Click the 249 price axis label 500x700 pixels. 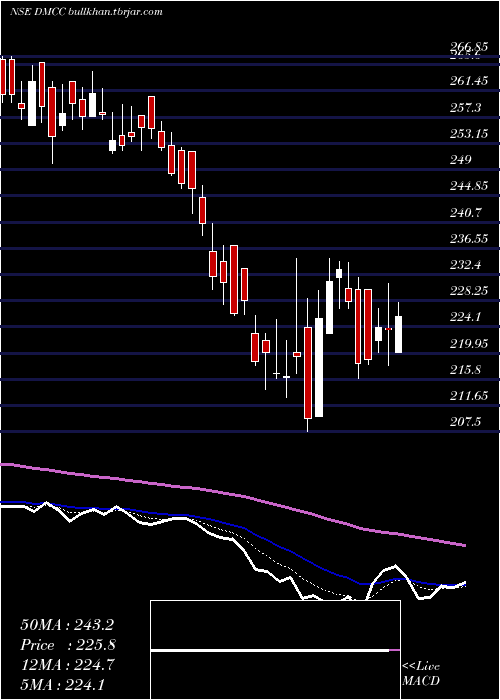tap(462, 160)
